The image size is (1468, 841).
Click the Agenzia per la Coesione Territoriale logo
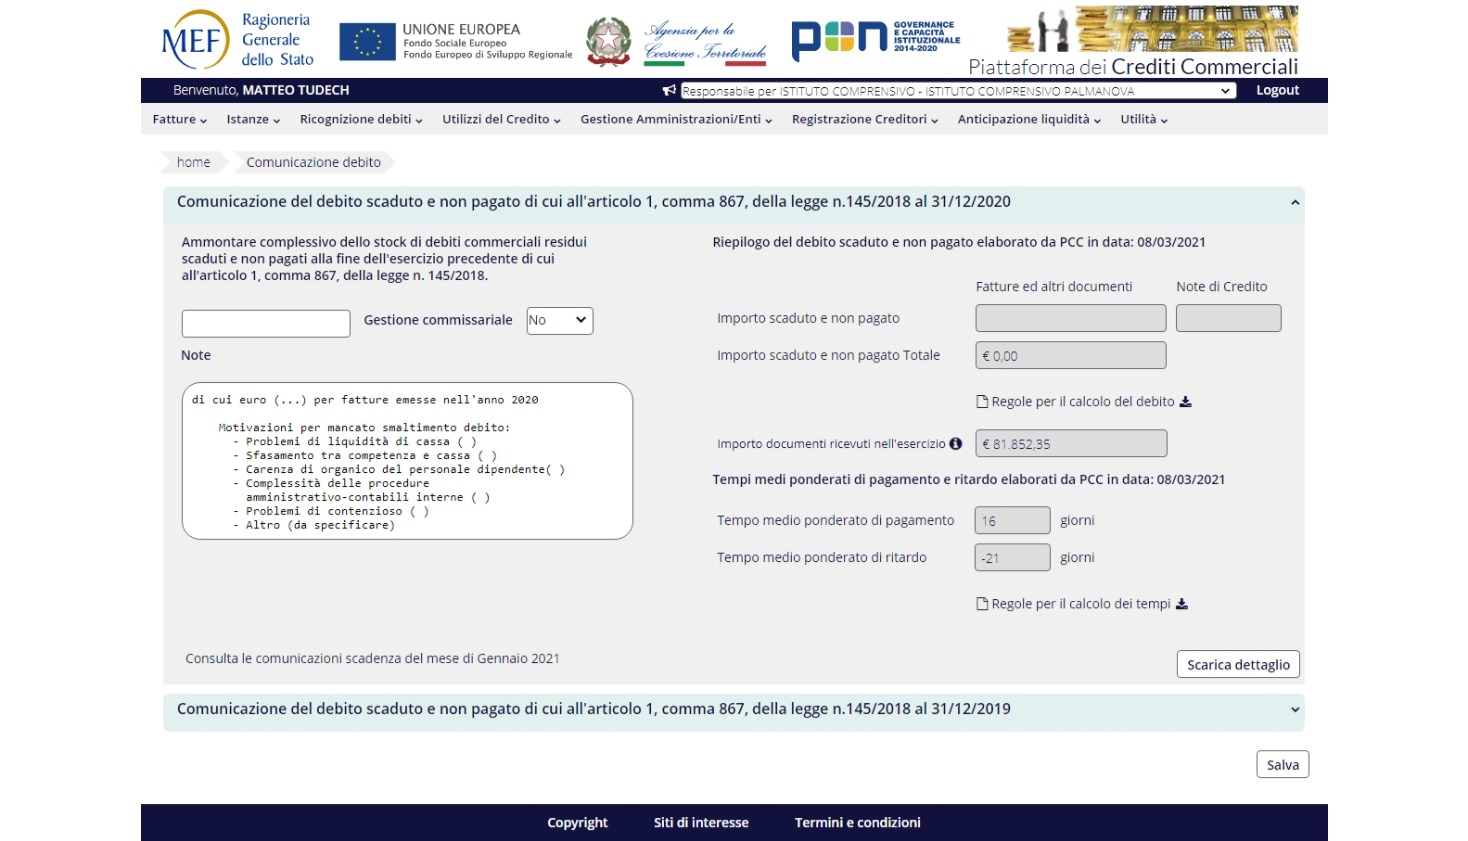[x=705, y=42]
